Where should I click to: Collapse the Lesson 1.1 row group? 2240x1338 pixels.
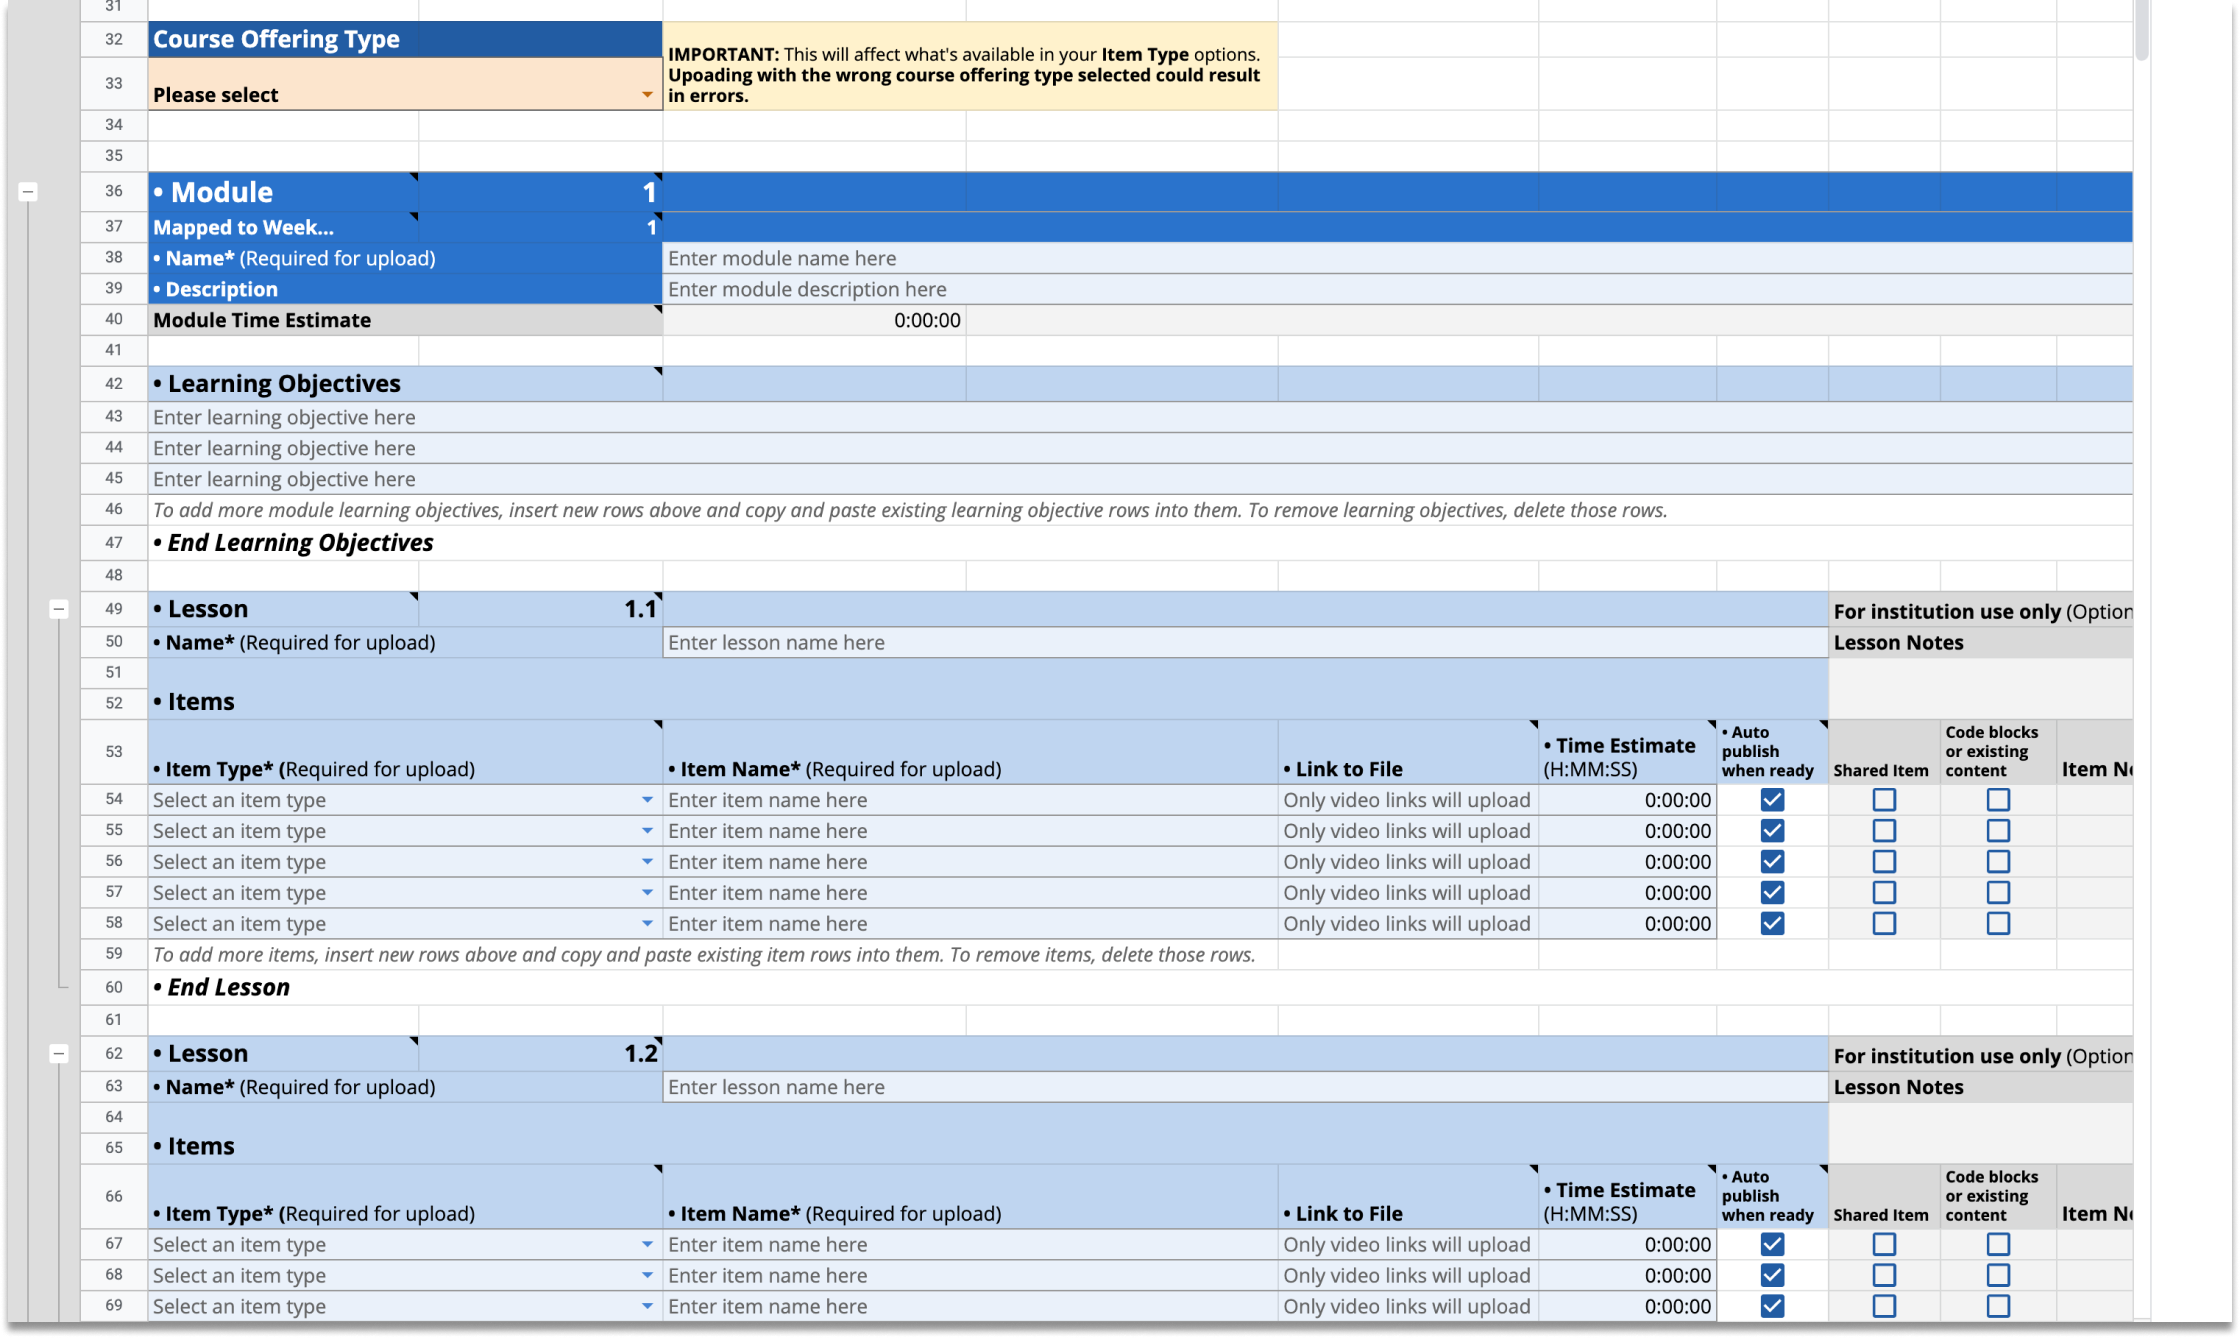(x=59, y=609)
